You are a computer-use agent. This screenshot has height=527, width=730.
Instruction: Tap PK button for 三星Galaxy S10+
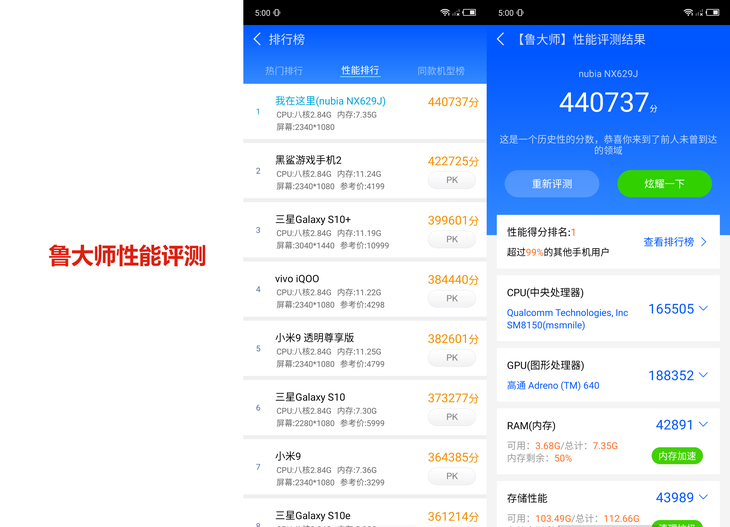(452, 239)
